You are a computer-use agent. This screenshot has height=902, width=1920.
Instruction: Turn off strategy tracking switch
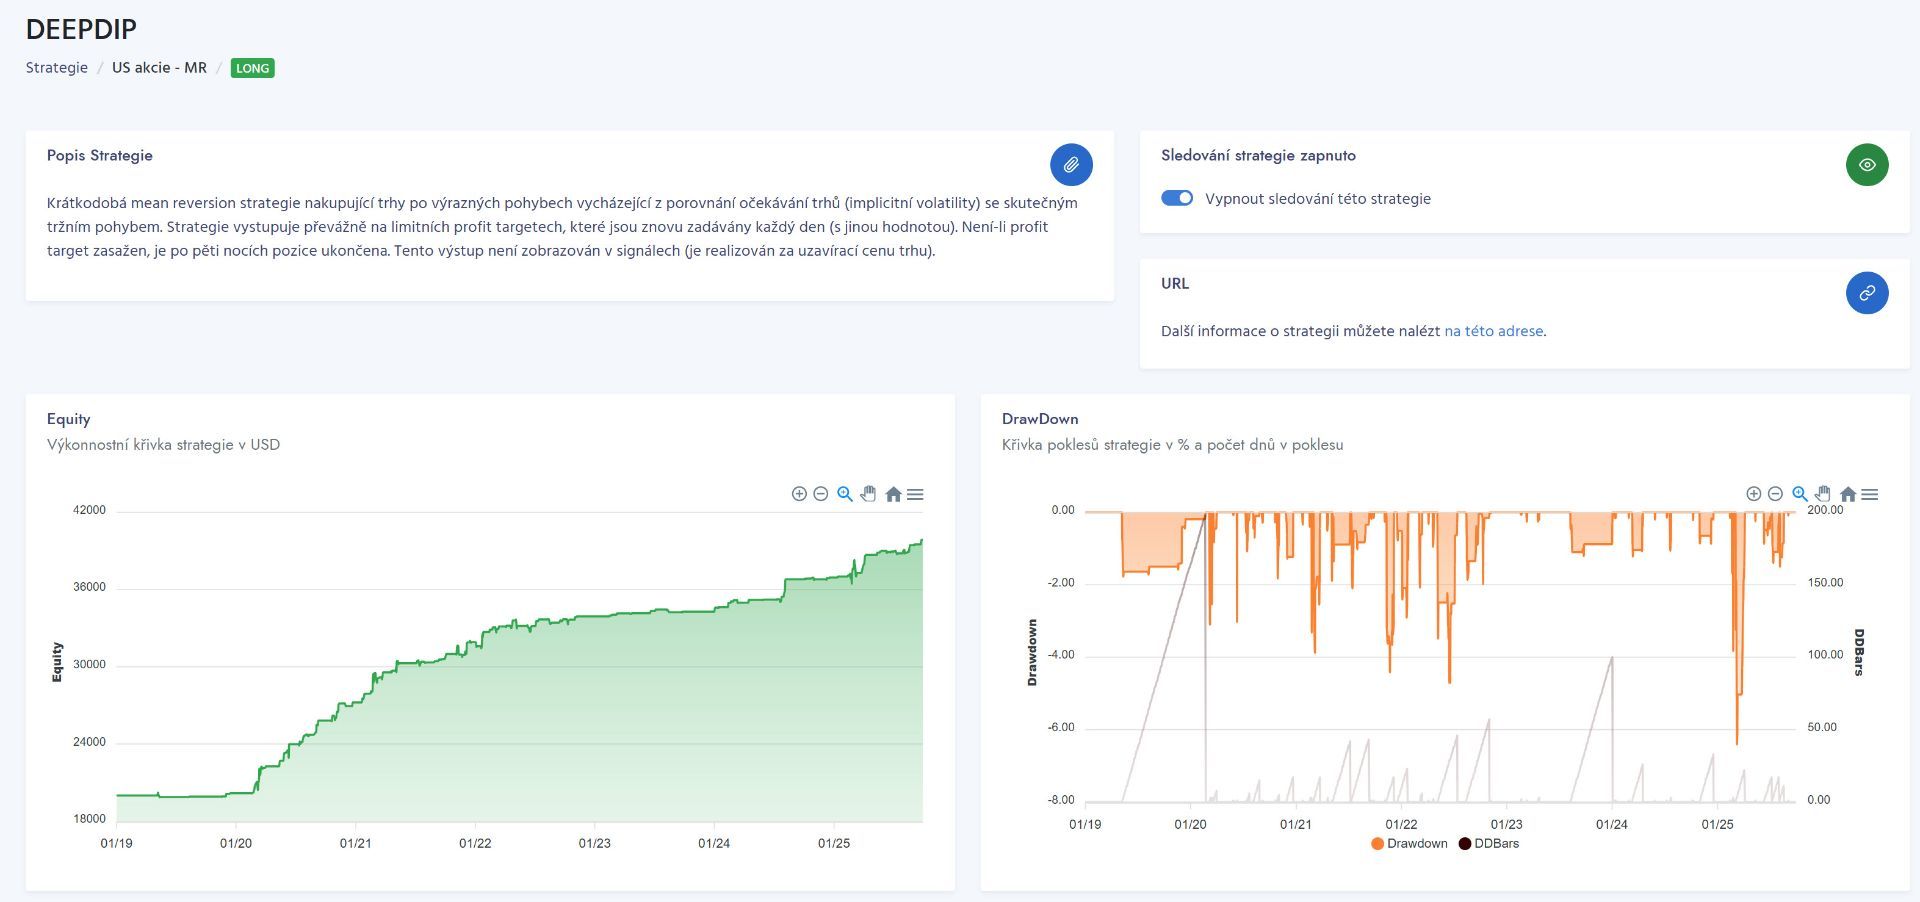coord(1177,198)
